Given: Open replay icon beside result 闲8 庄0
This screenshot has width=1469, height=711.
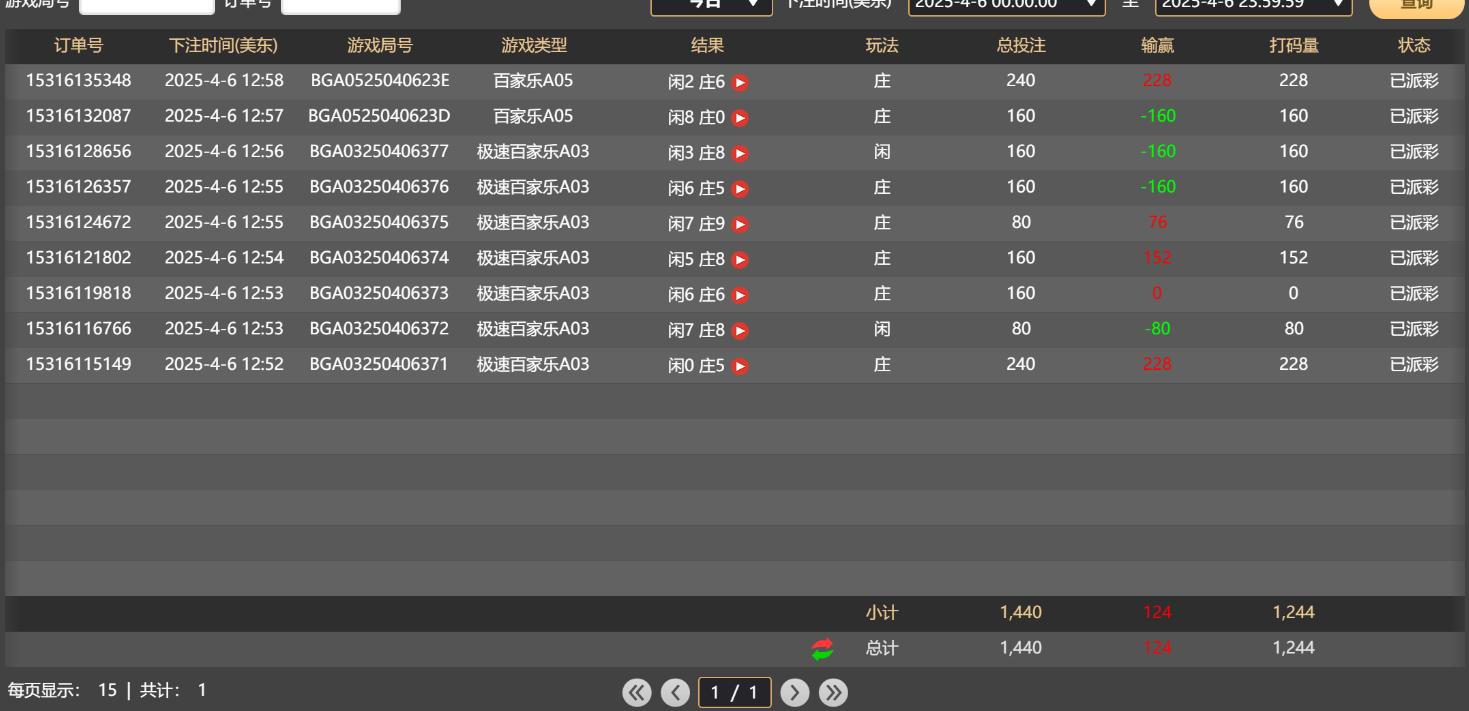Looking at the screenshot, I should point(738,117).
